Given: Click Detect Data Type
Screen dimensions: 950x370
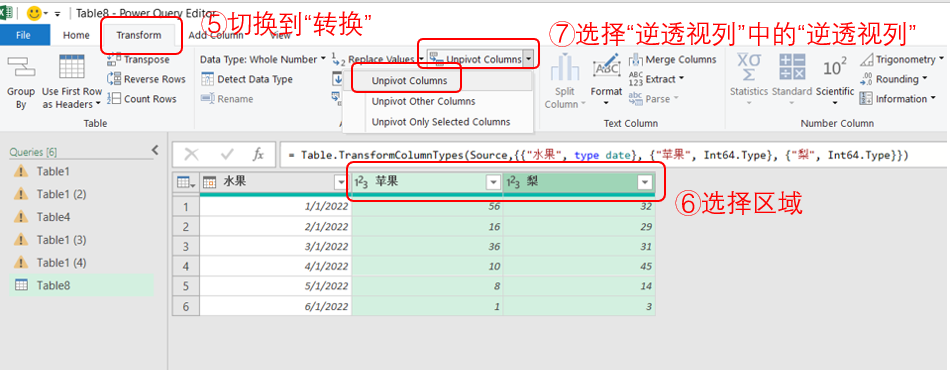Looking at the screenshot, I should (x=247, y=79).
